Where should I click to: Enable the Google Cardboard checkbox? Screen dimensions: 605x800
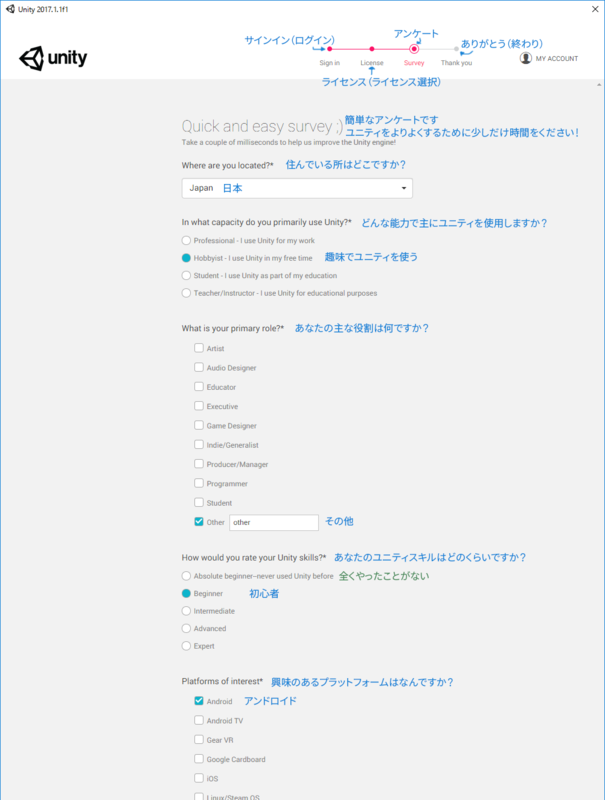(199, 759)
